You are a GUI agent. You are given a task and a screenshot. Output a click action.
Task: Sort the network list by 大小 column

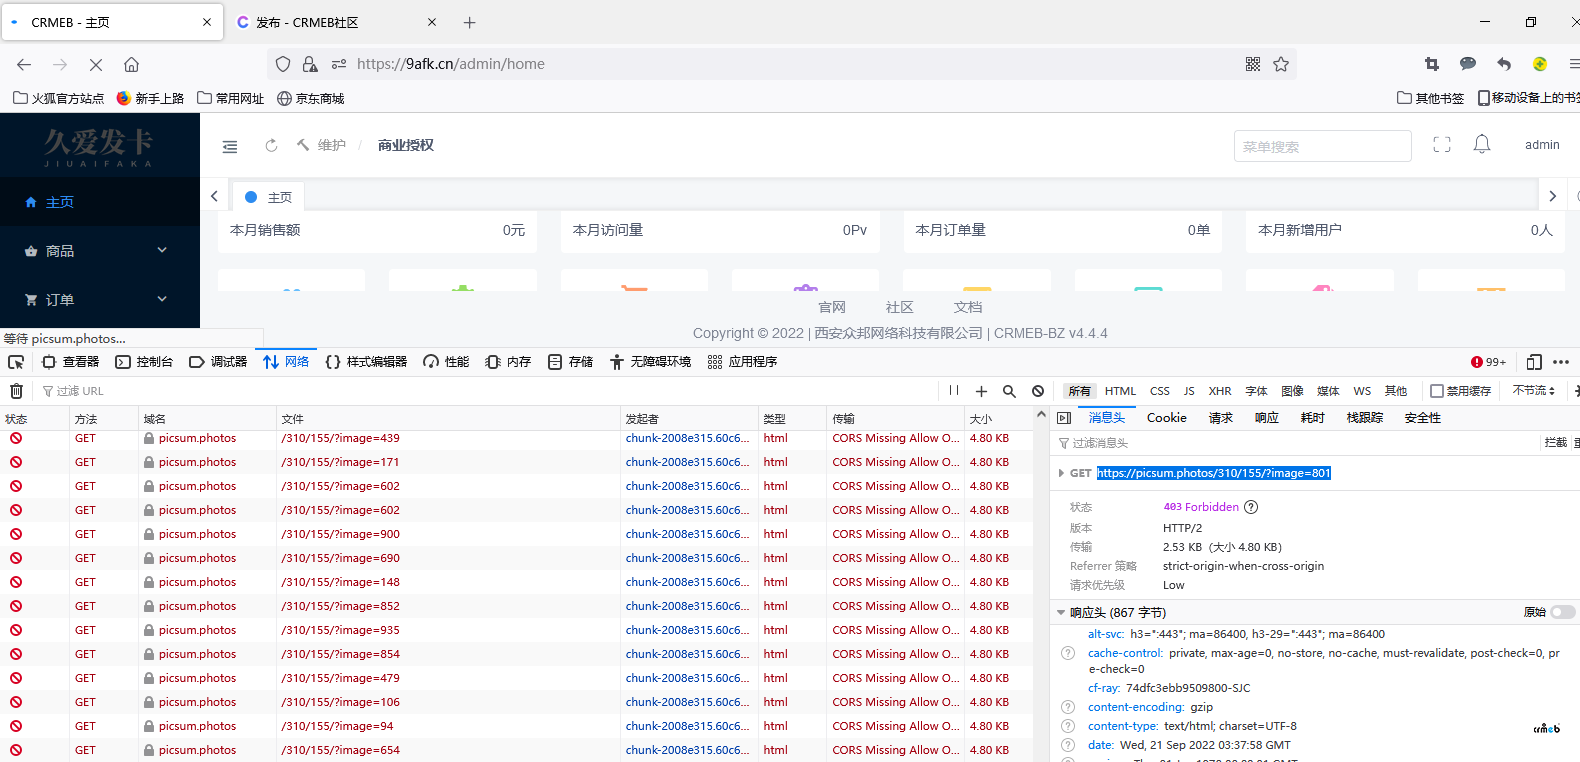[997, 419]
